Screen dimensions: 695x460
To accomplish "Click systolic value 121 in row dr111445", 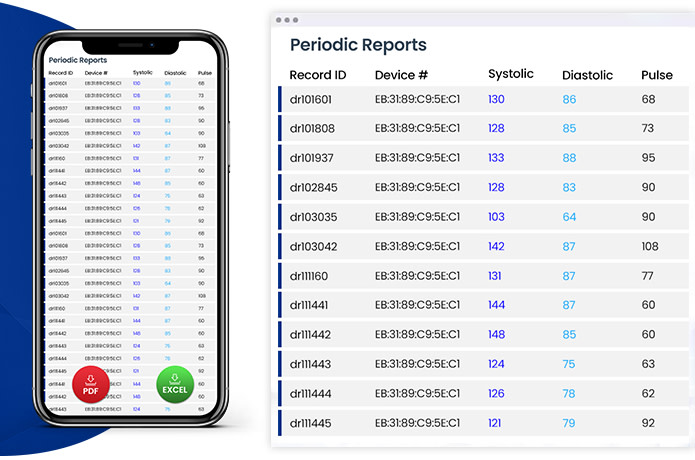I will [495, 423].
